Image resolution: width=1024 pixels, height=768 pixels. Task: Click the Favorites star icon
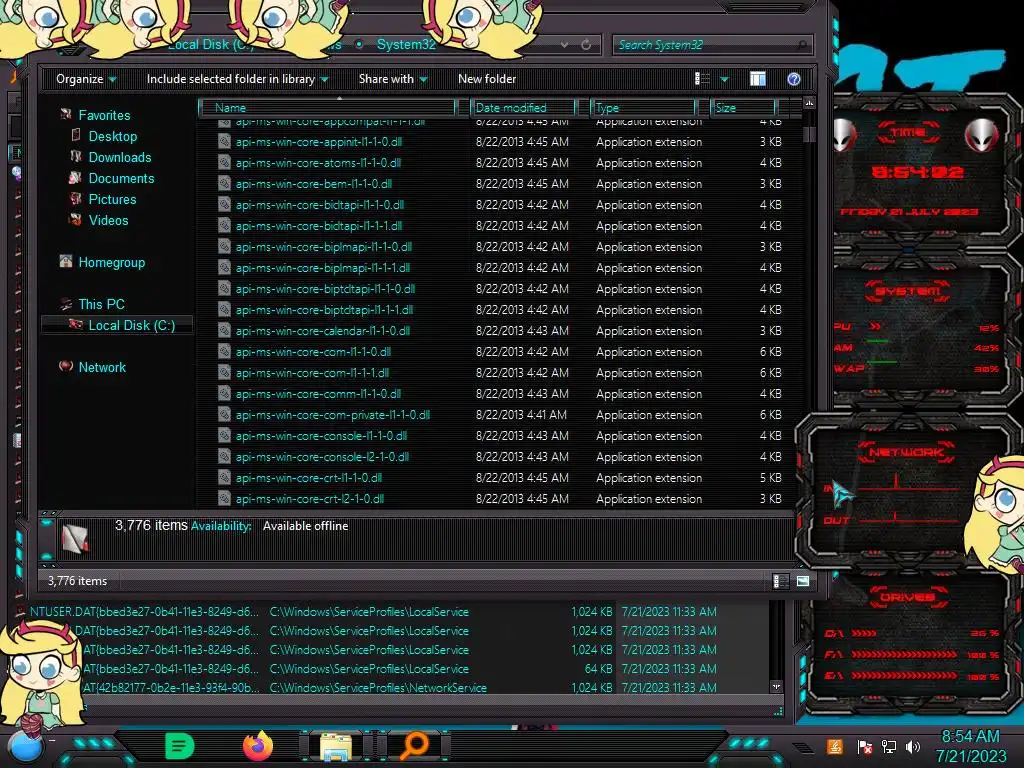click(x=66, y=114)
